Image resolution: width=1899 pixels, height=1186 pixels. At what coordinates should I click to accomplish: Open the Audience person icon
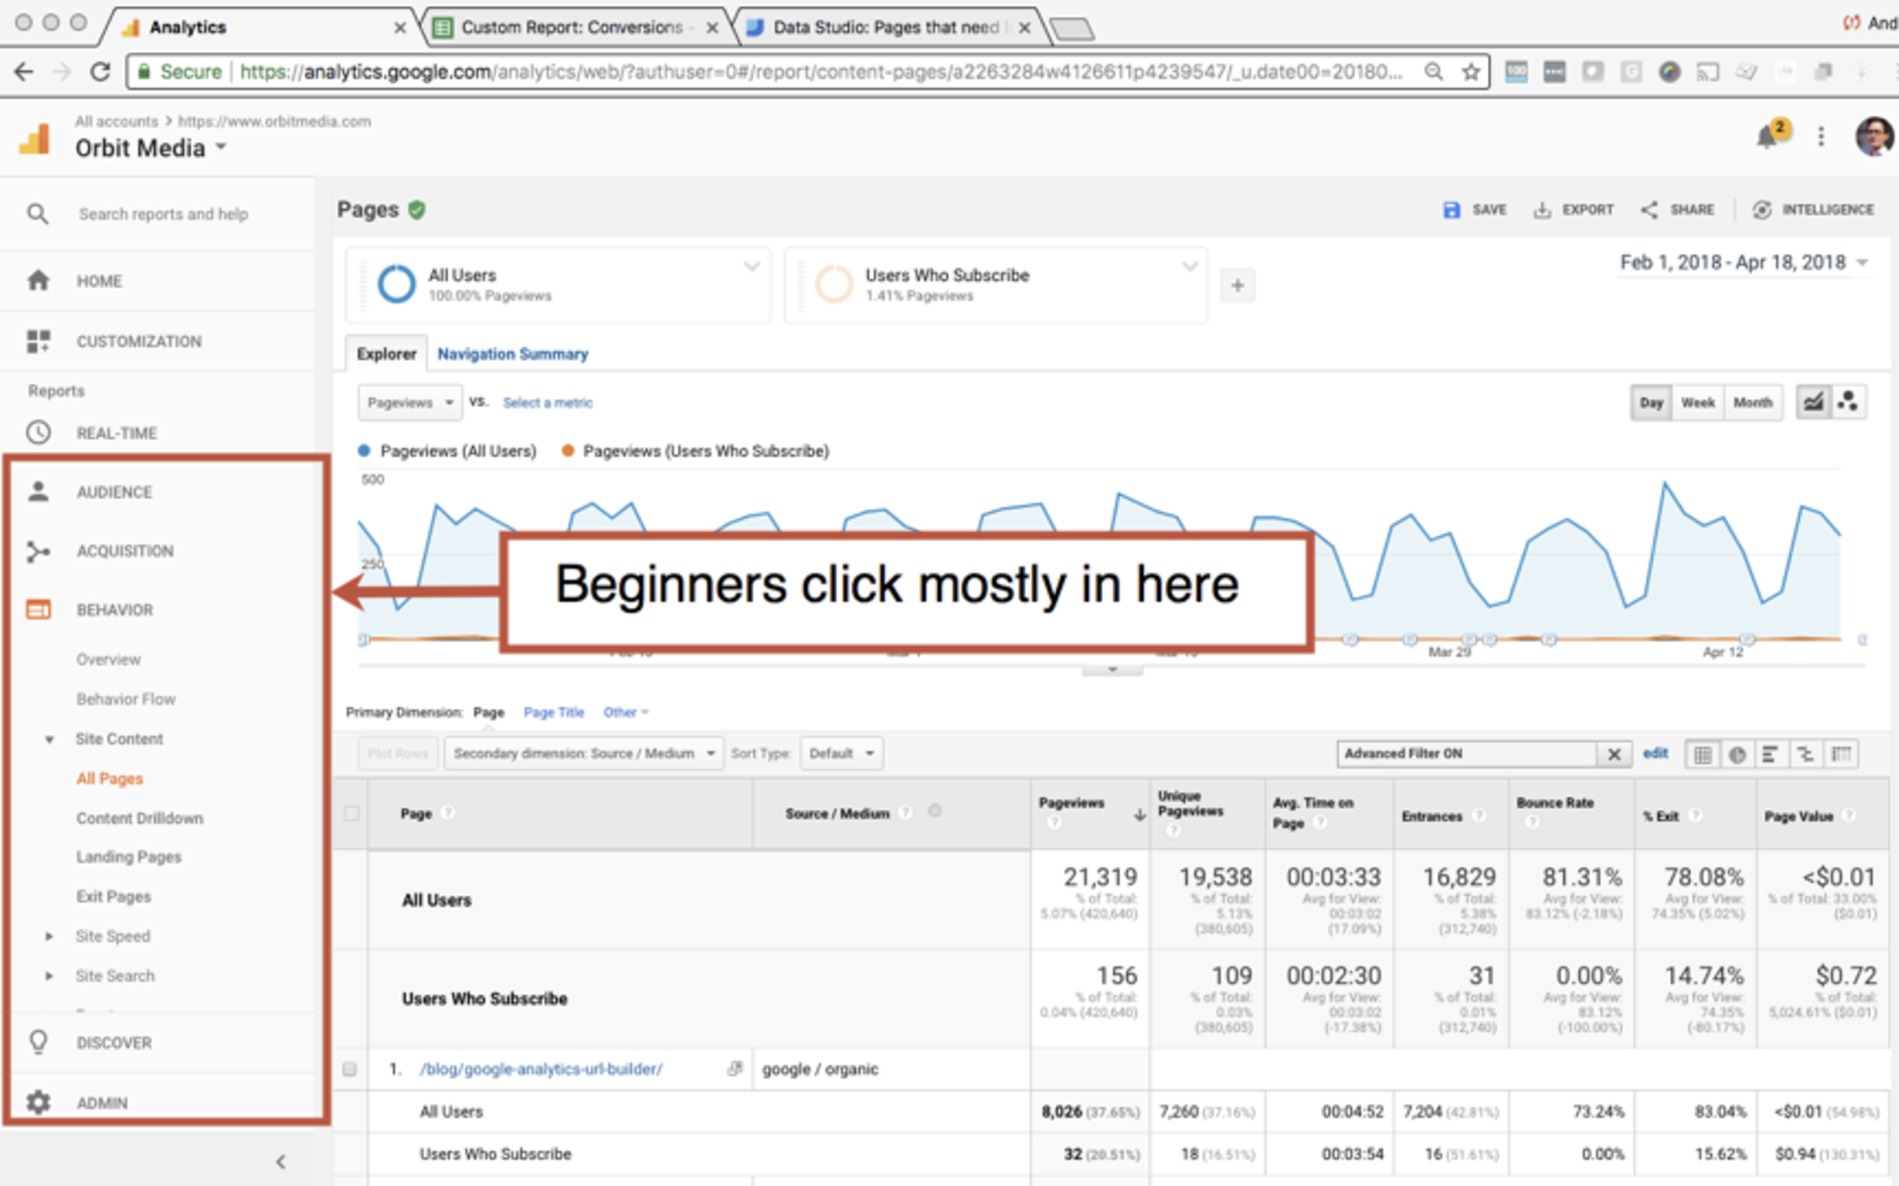38,492
